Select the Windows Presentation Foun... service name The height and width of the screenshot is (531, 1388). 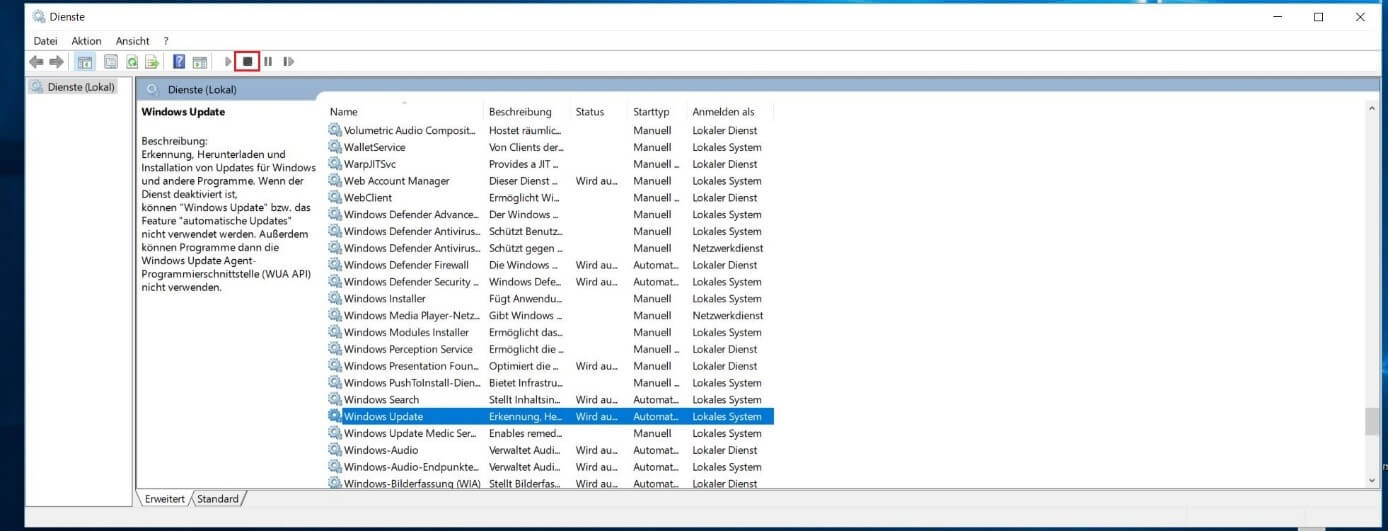pos(412,366)
